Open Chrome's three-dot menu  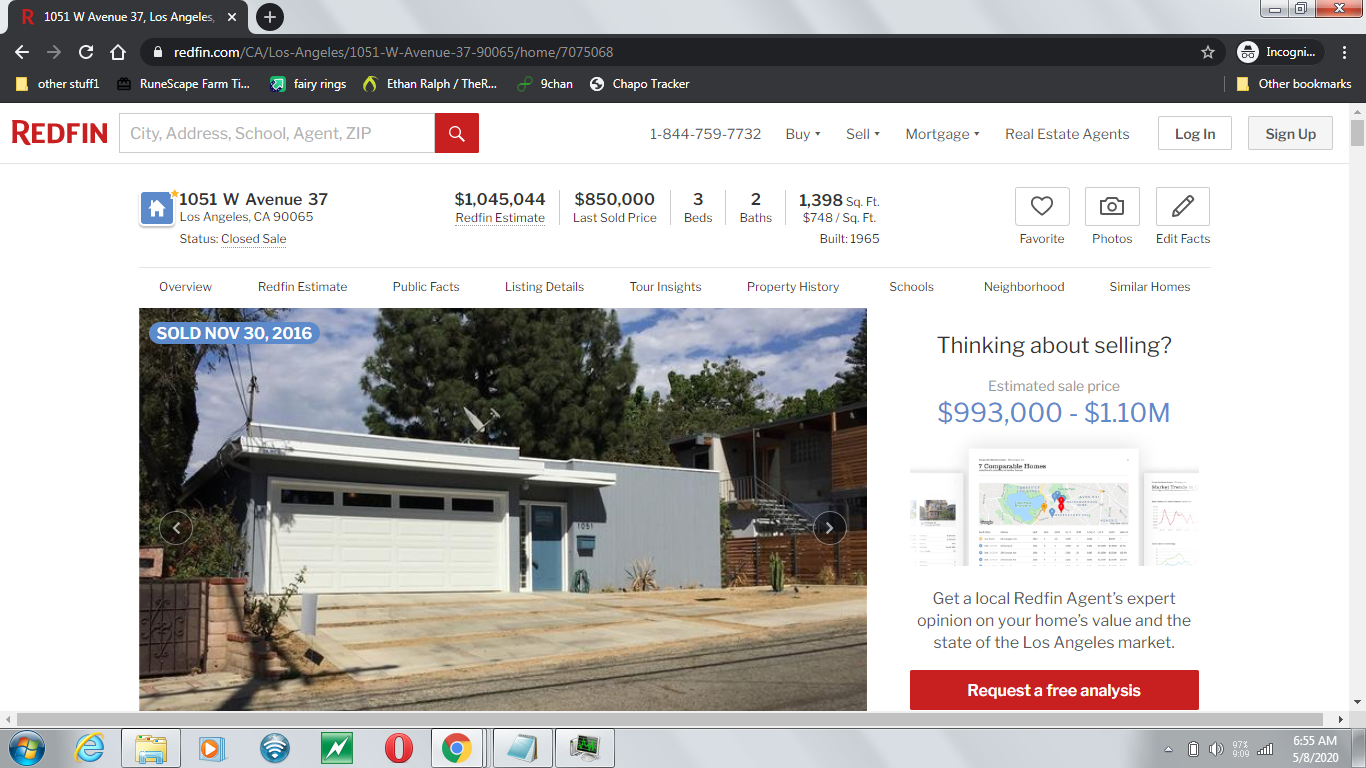(x=1345, y=52)
